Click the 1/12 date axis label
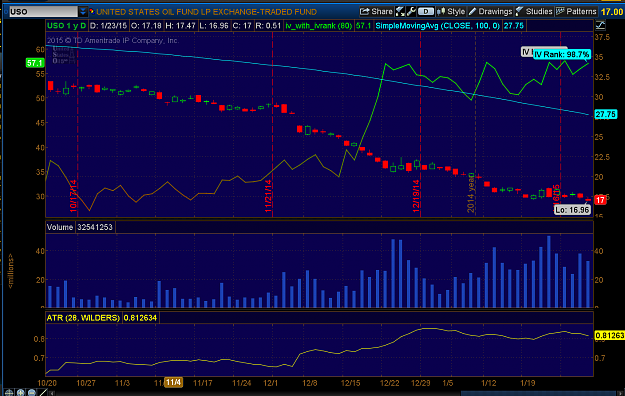The height and width of the screenshot is (396, 625). [x=489, y=383]
